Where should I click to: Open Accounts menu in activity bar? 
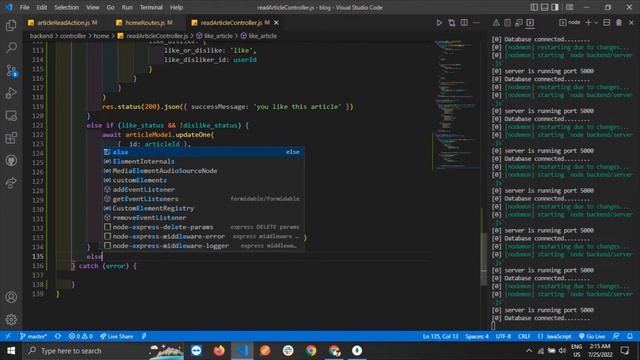[11, 297]
